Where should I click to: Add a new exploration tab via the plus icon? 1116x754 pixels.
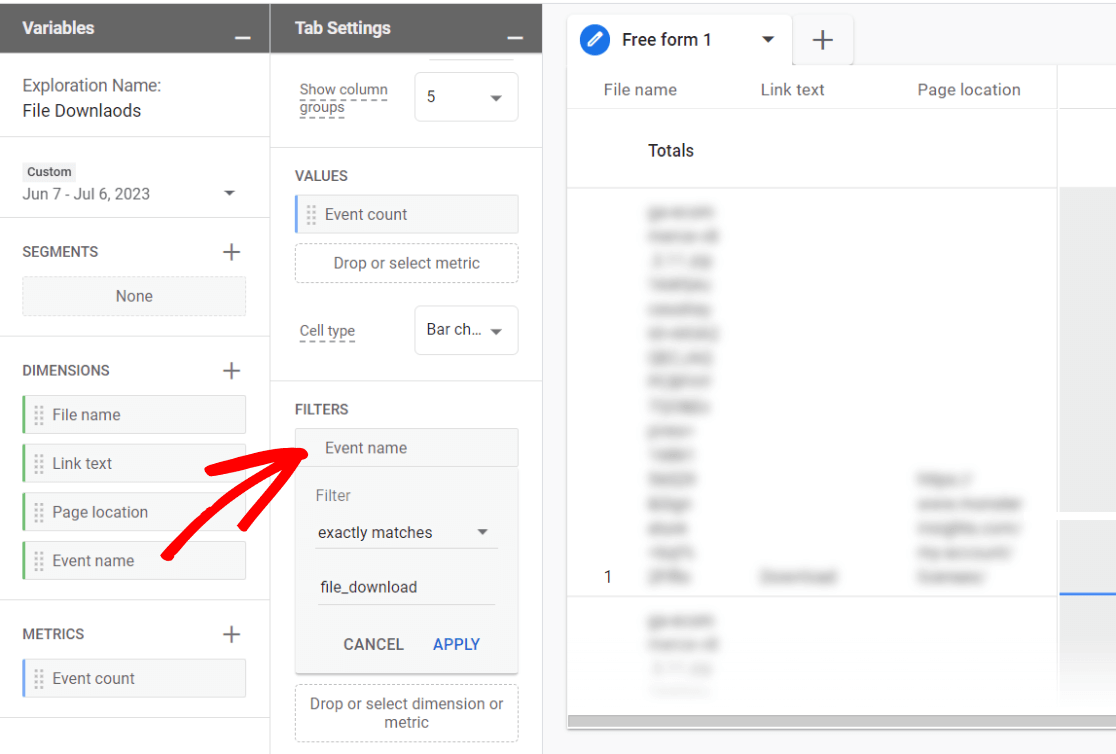(822, 39)
